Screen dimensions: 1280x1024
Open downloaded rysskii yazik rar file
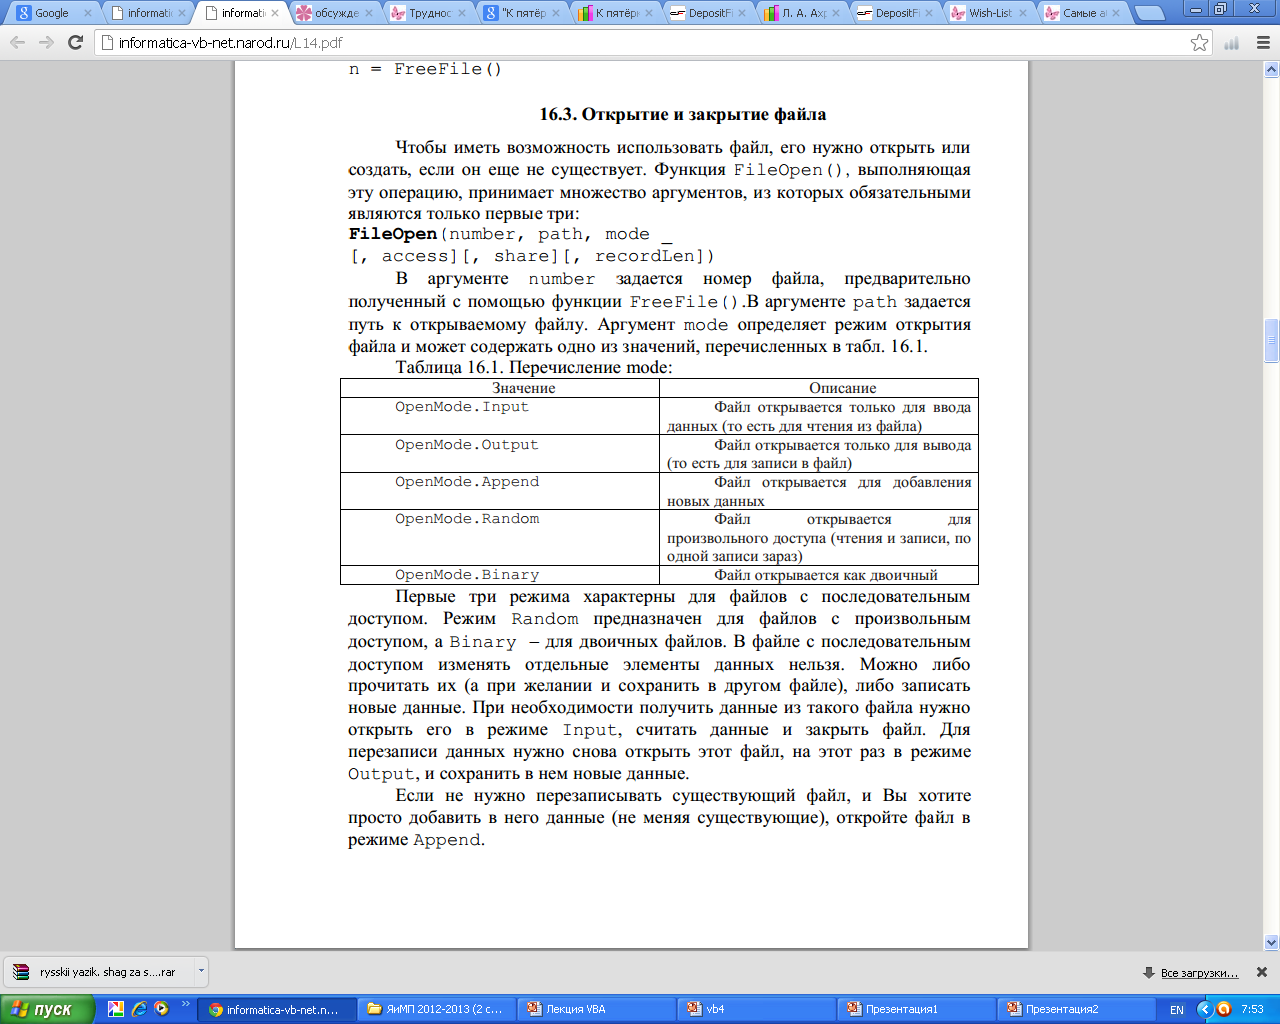tap(98, 972)
